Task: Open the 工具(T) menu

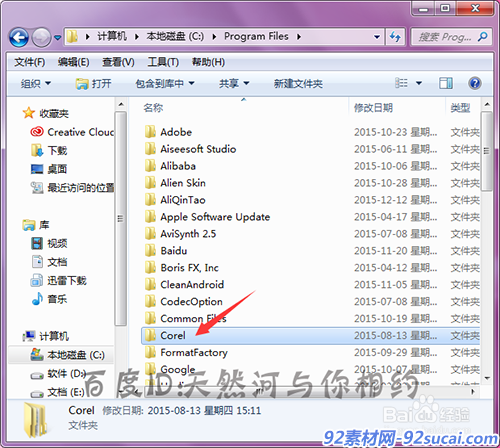Action: 163,62
